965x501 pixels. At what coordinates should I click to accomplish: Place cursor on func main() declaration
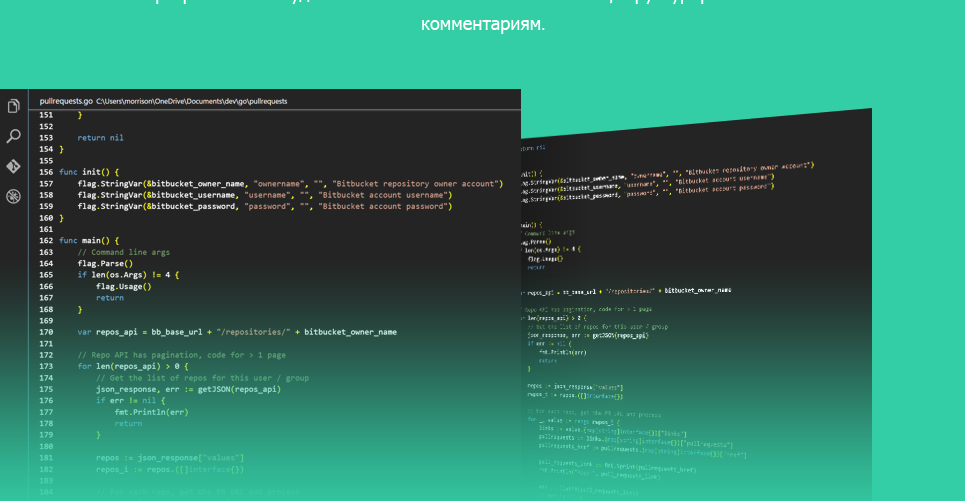[89, 241]
